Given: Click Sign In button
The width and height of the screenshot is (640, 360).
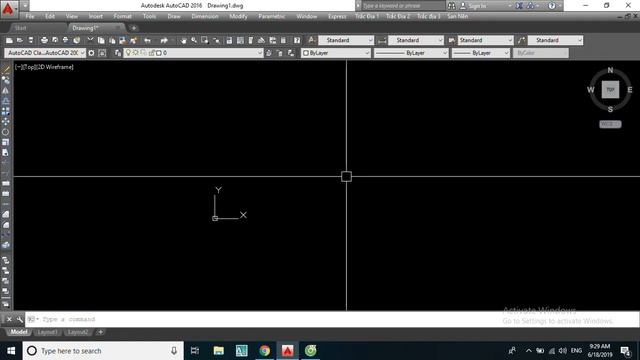Looking at the screenshot, I should (x=473, y=6).
